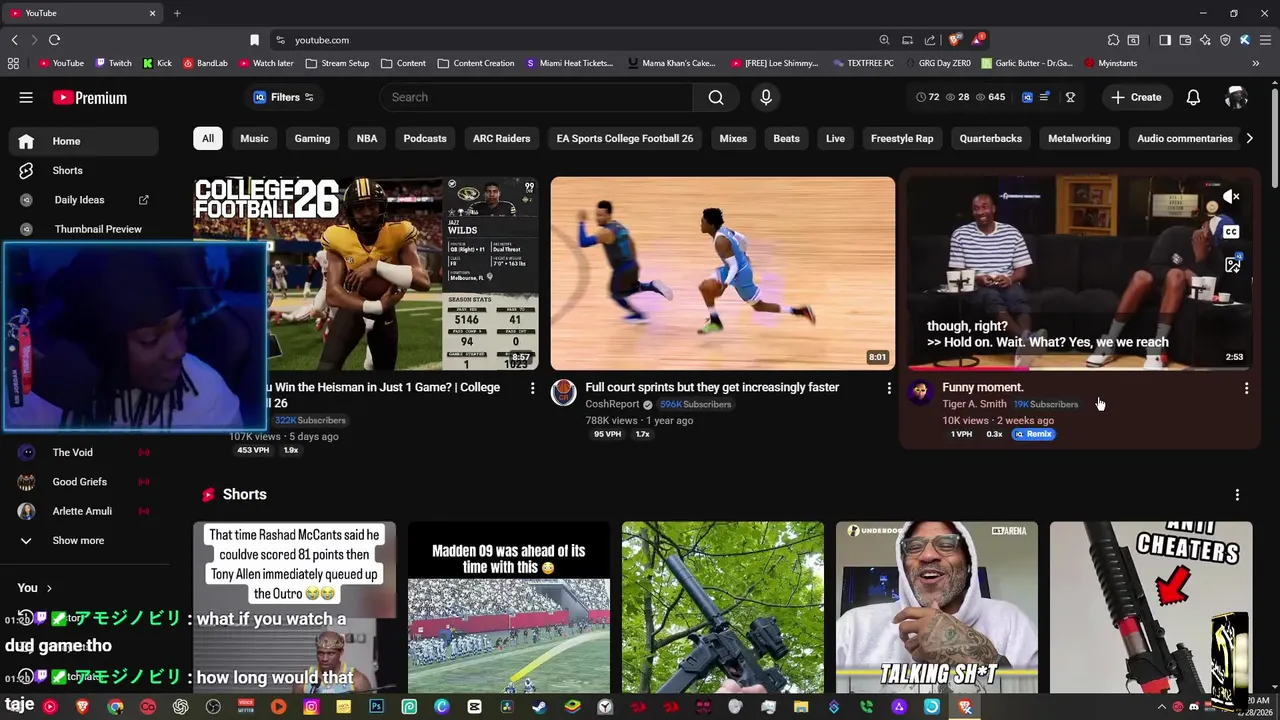Select the Freestyle Rap chip
Image resolution: width=1280 pixels, height=720 pixels.
click(x=902, y=139)
